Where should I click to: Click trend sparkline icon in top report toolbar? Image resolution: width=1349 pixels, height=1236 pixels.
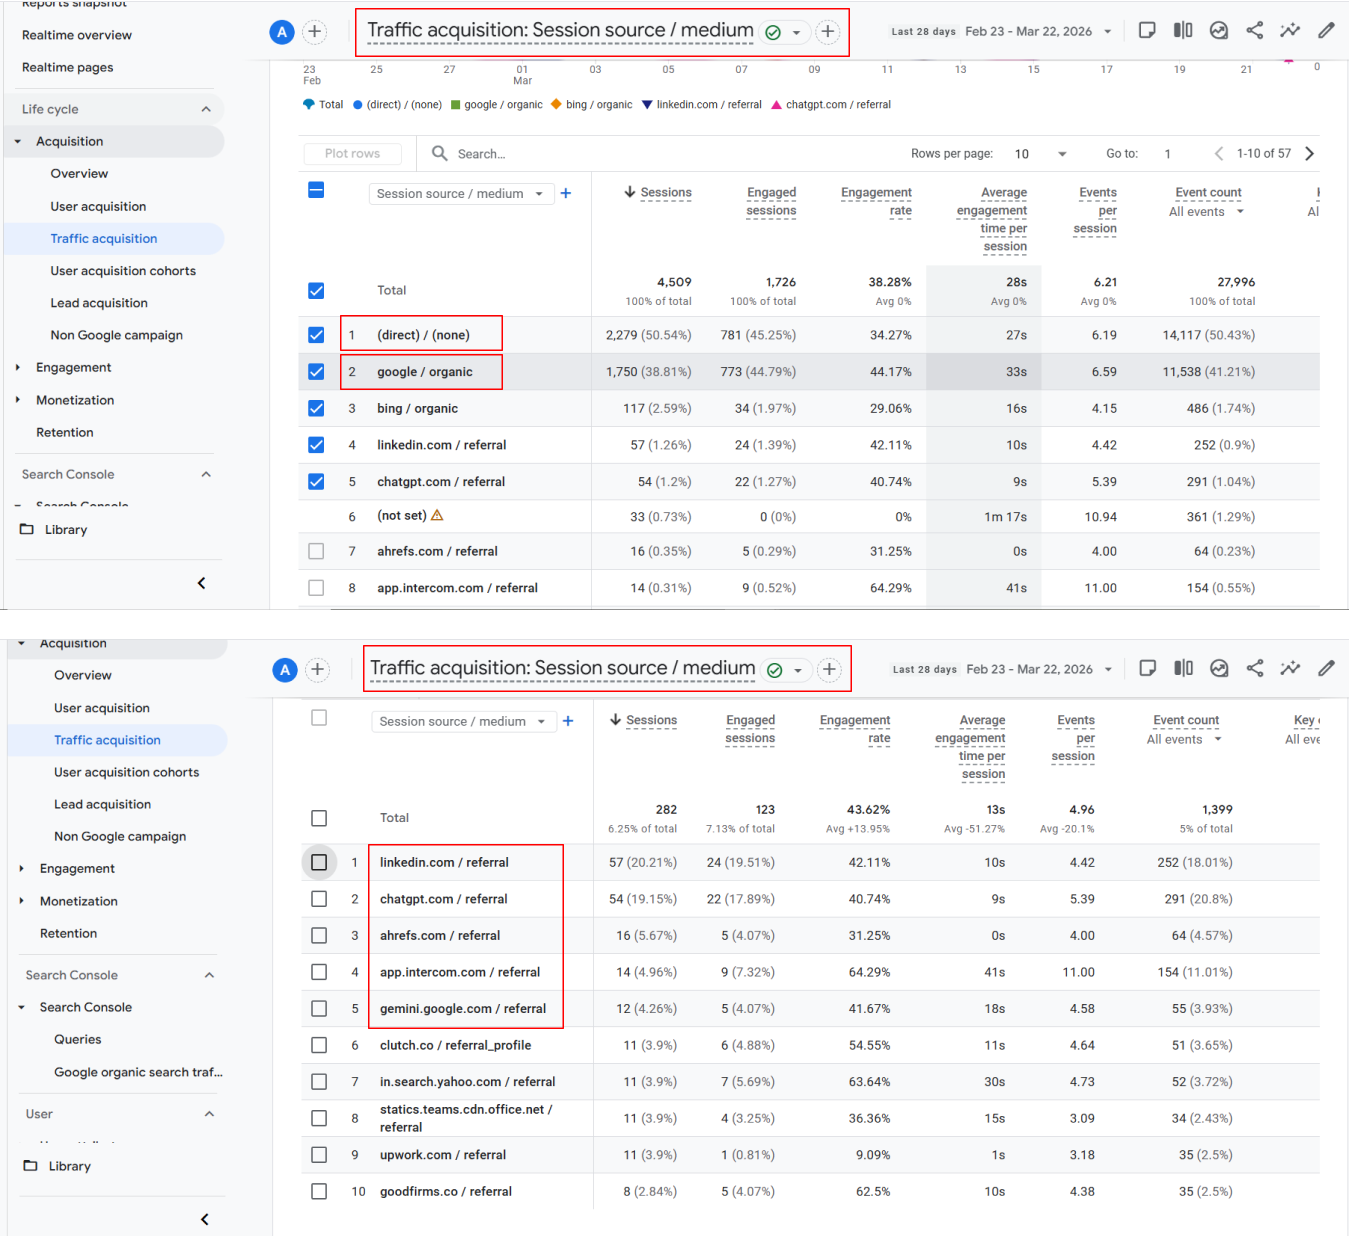(1290, 30)
